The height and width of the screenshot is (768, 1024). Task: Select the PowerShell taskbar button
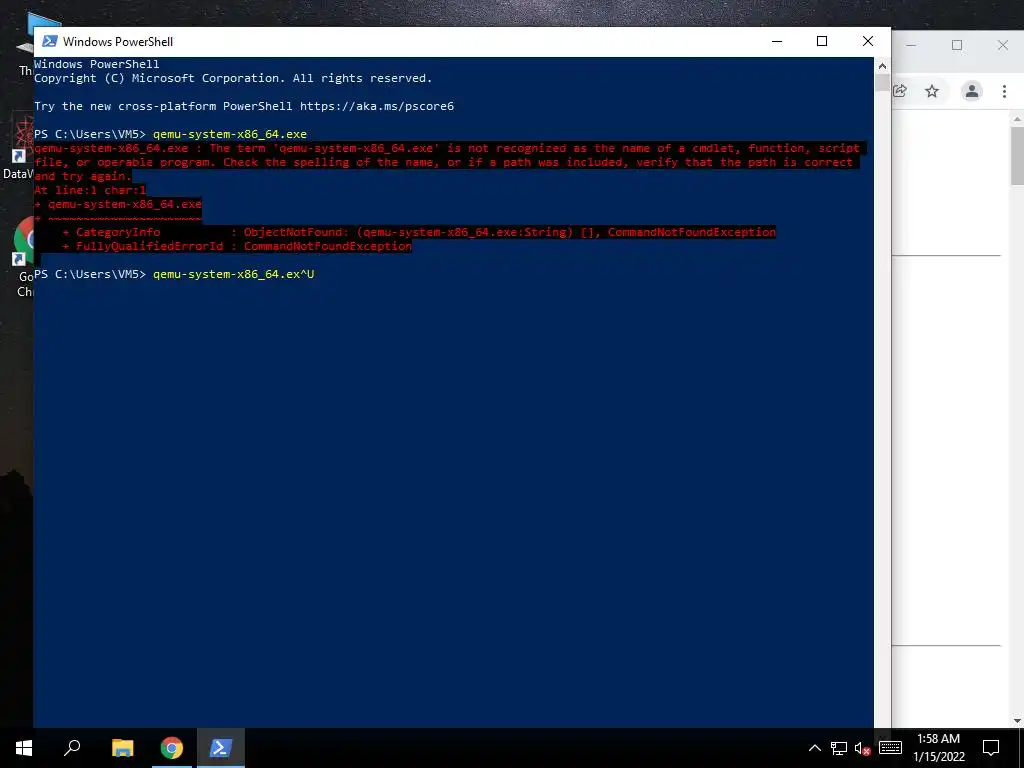220,748
